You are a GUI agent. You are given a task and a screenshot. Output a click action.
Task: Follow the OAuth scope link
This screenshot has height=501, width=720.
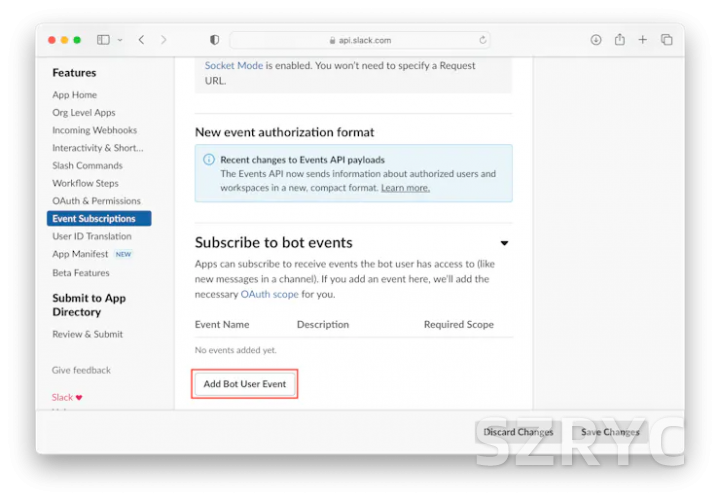(x=268, y=294)
